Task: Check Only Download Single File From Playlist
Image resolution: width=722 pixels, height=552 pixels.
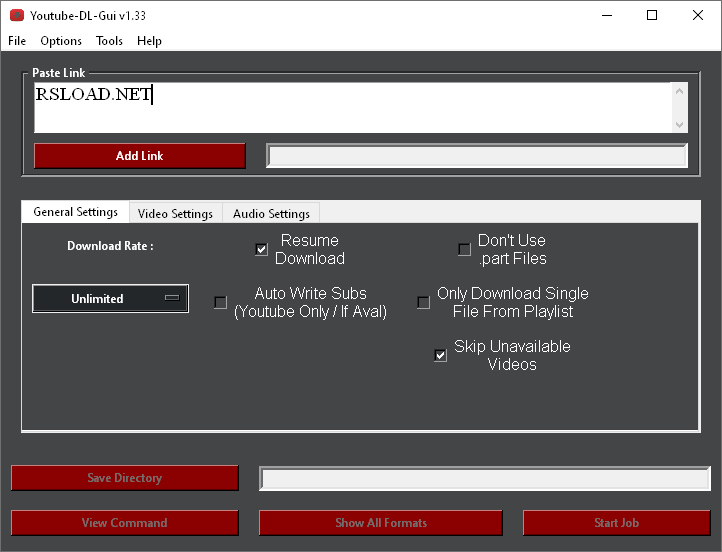Action: point(424,302)
